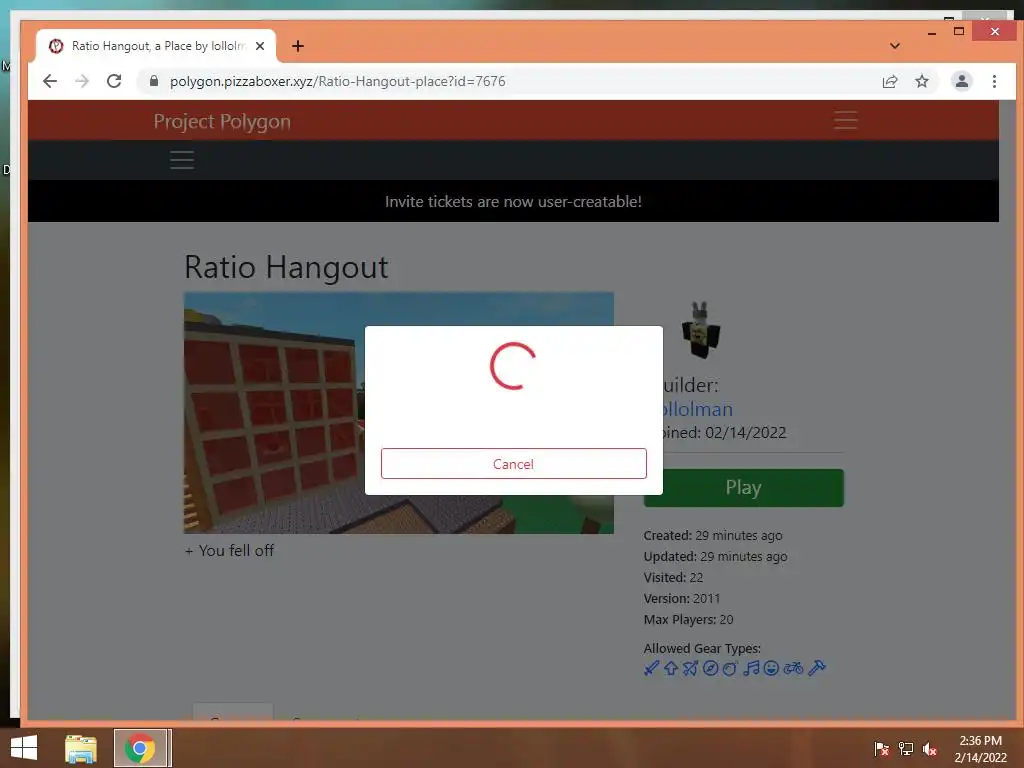Click the "Updated: 29 minutes ago" text
The height and width of the screenshot is (768, 1024).
(x=715, y=556)
